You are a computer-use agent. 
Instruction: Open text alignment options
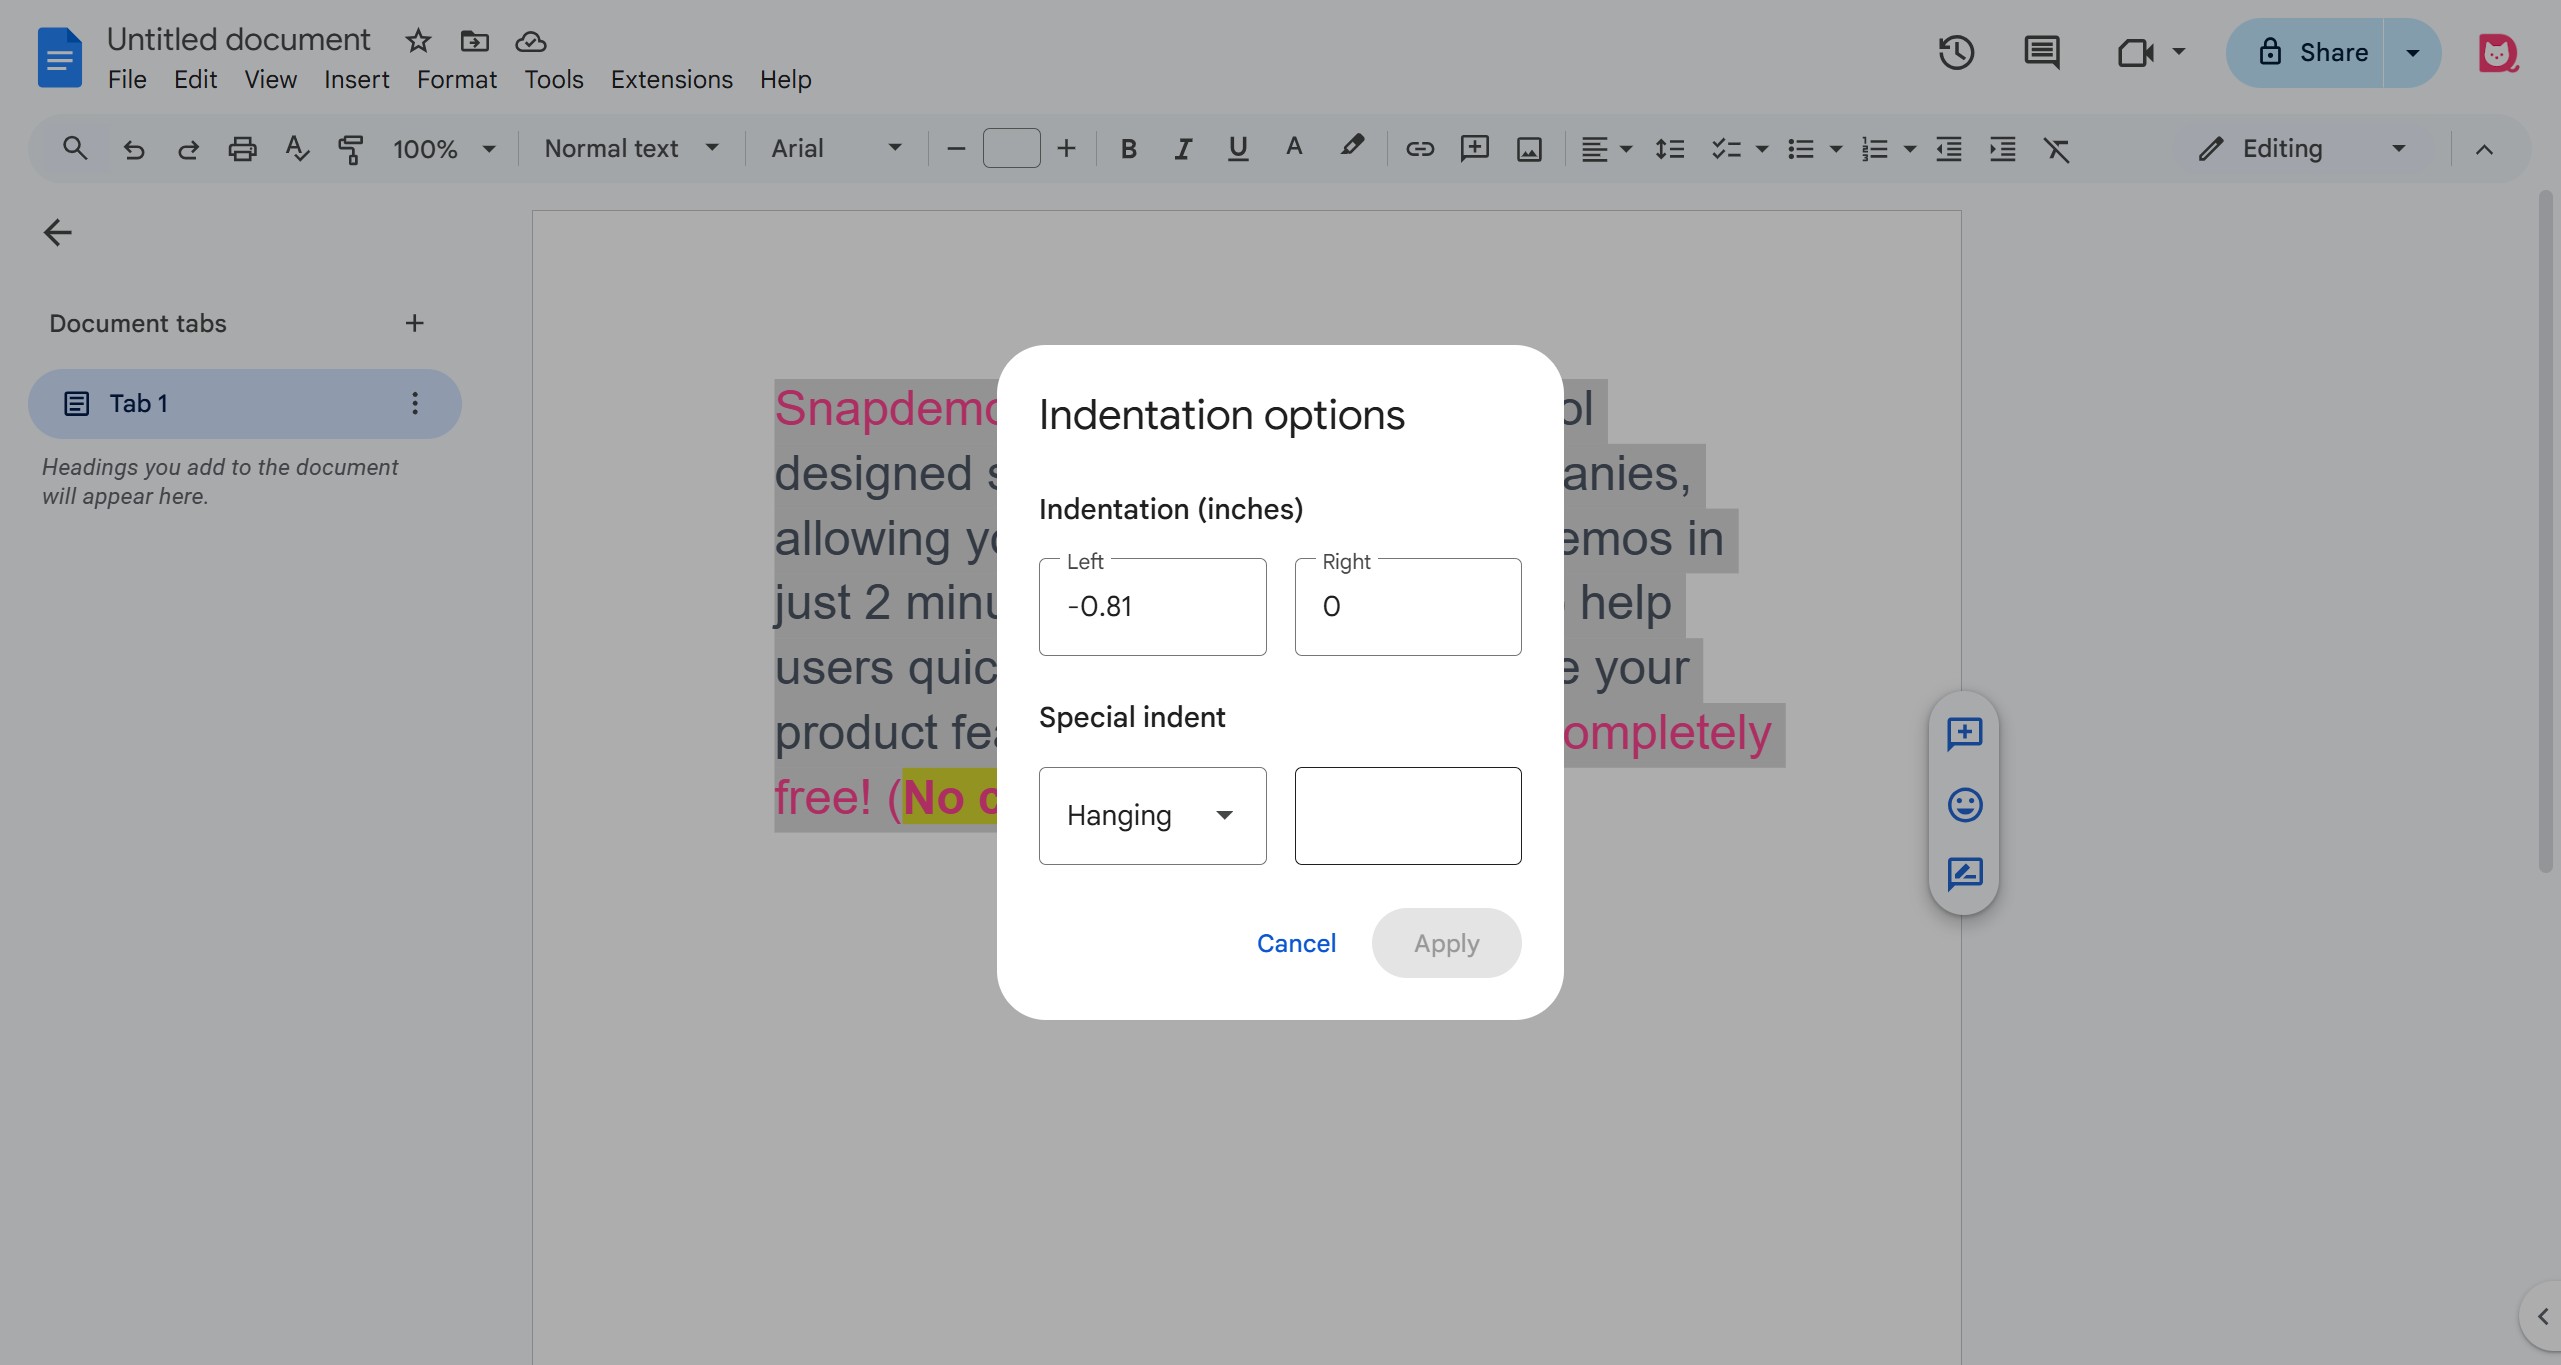1606,149
